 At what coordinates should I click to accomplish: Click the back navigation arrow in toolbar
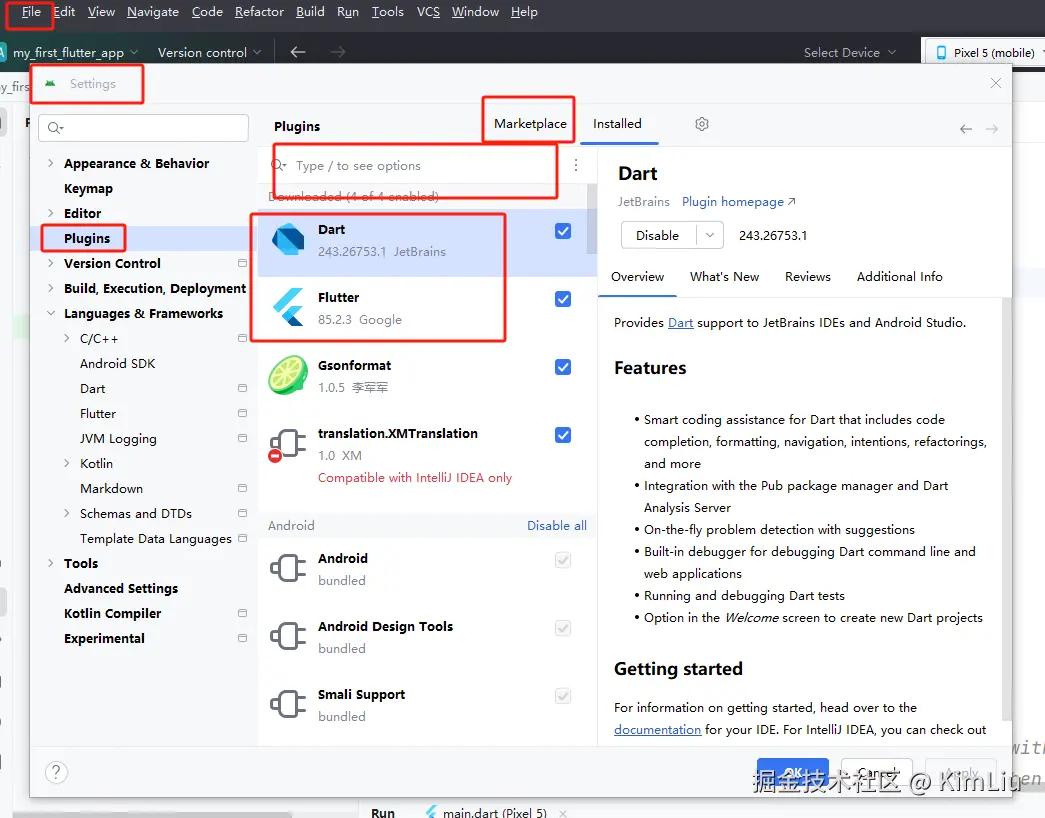click(298, 52)
